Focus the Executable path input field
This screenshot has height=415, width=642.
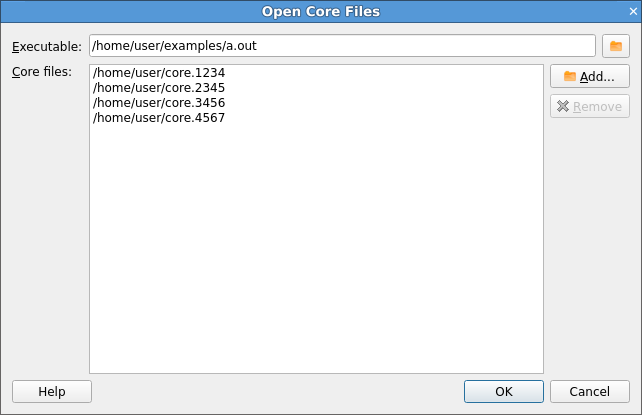[x=342, y=46]
